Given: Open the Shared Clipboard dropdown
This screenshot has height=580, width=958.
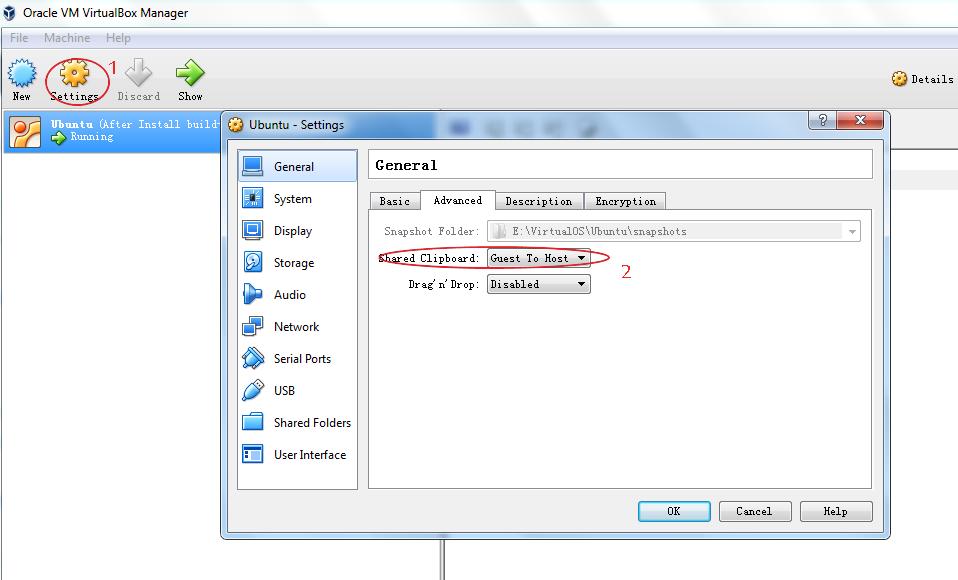Looking at the screenshot, I should (x=538, y=258).
